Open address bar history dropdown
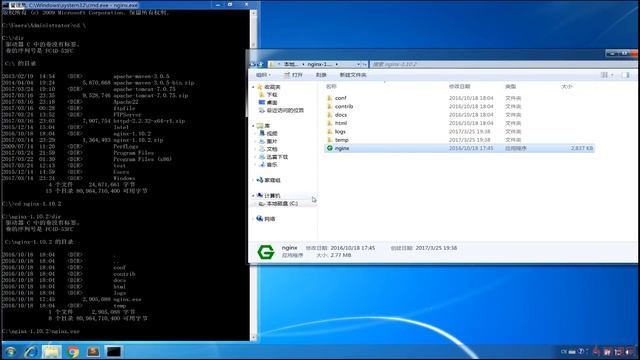Image resolution: width=640 pixels, height=360 pixels. click(358, 64)
